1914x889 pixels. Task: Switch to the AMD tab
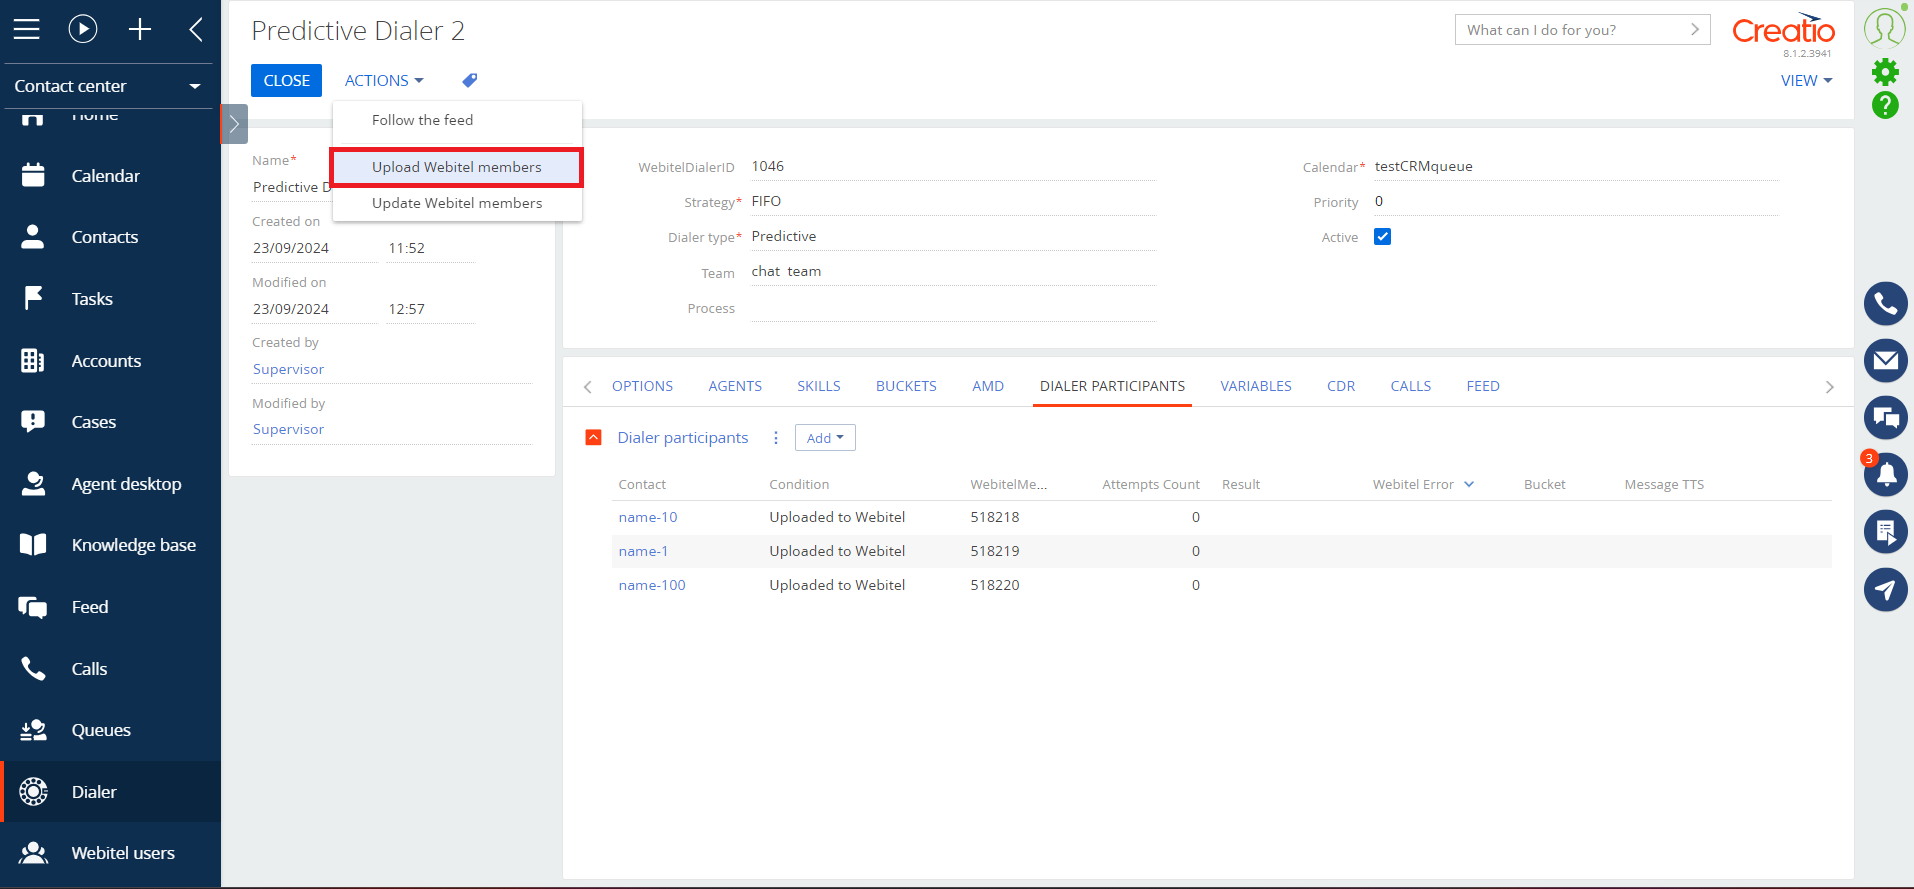click(x=988, y=386)
